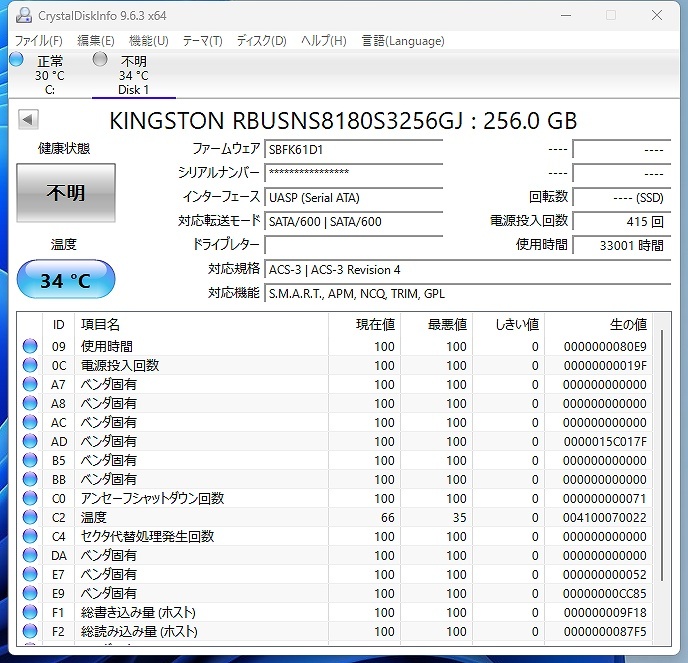Click the ID column header
Screen dimensions: 688x663
pyautogui.click(x=58, y=325)
